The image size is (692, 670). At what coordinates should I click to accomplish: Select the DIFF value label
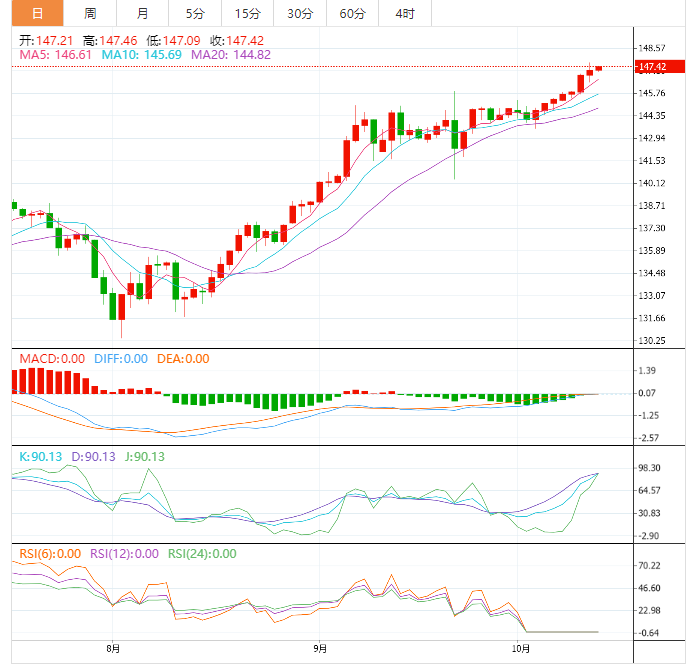click(x=121, y=358)
